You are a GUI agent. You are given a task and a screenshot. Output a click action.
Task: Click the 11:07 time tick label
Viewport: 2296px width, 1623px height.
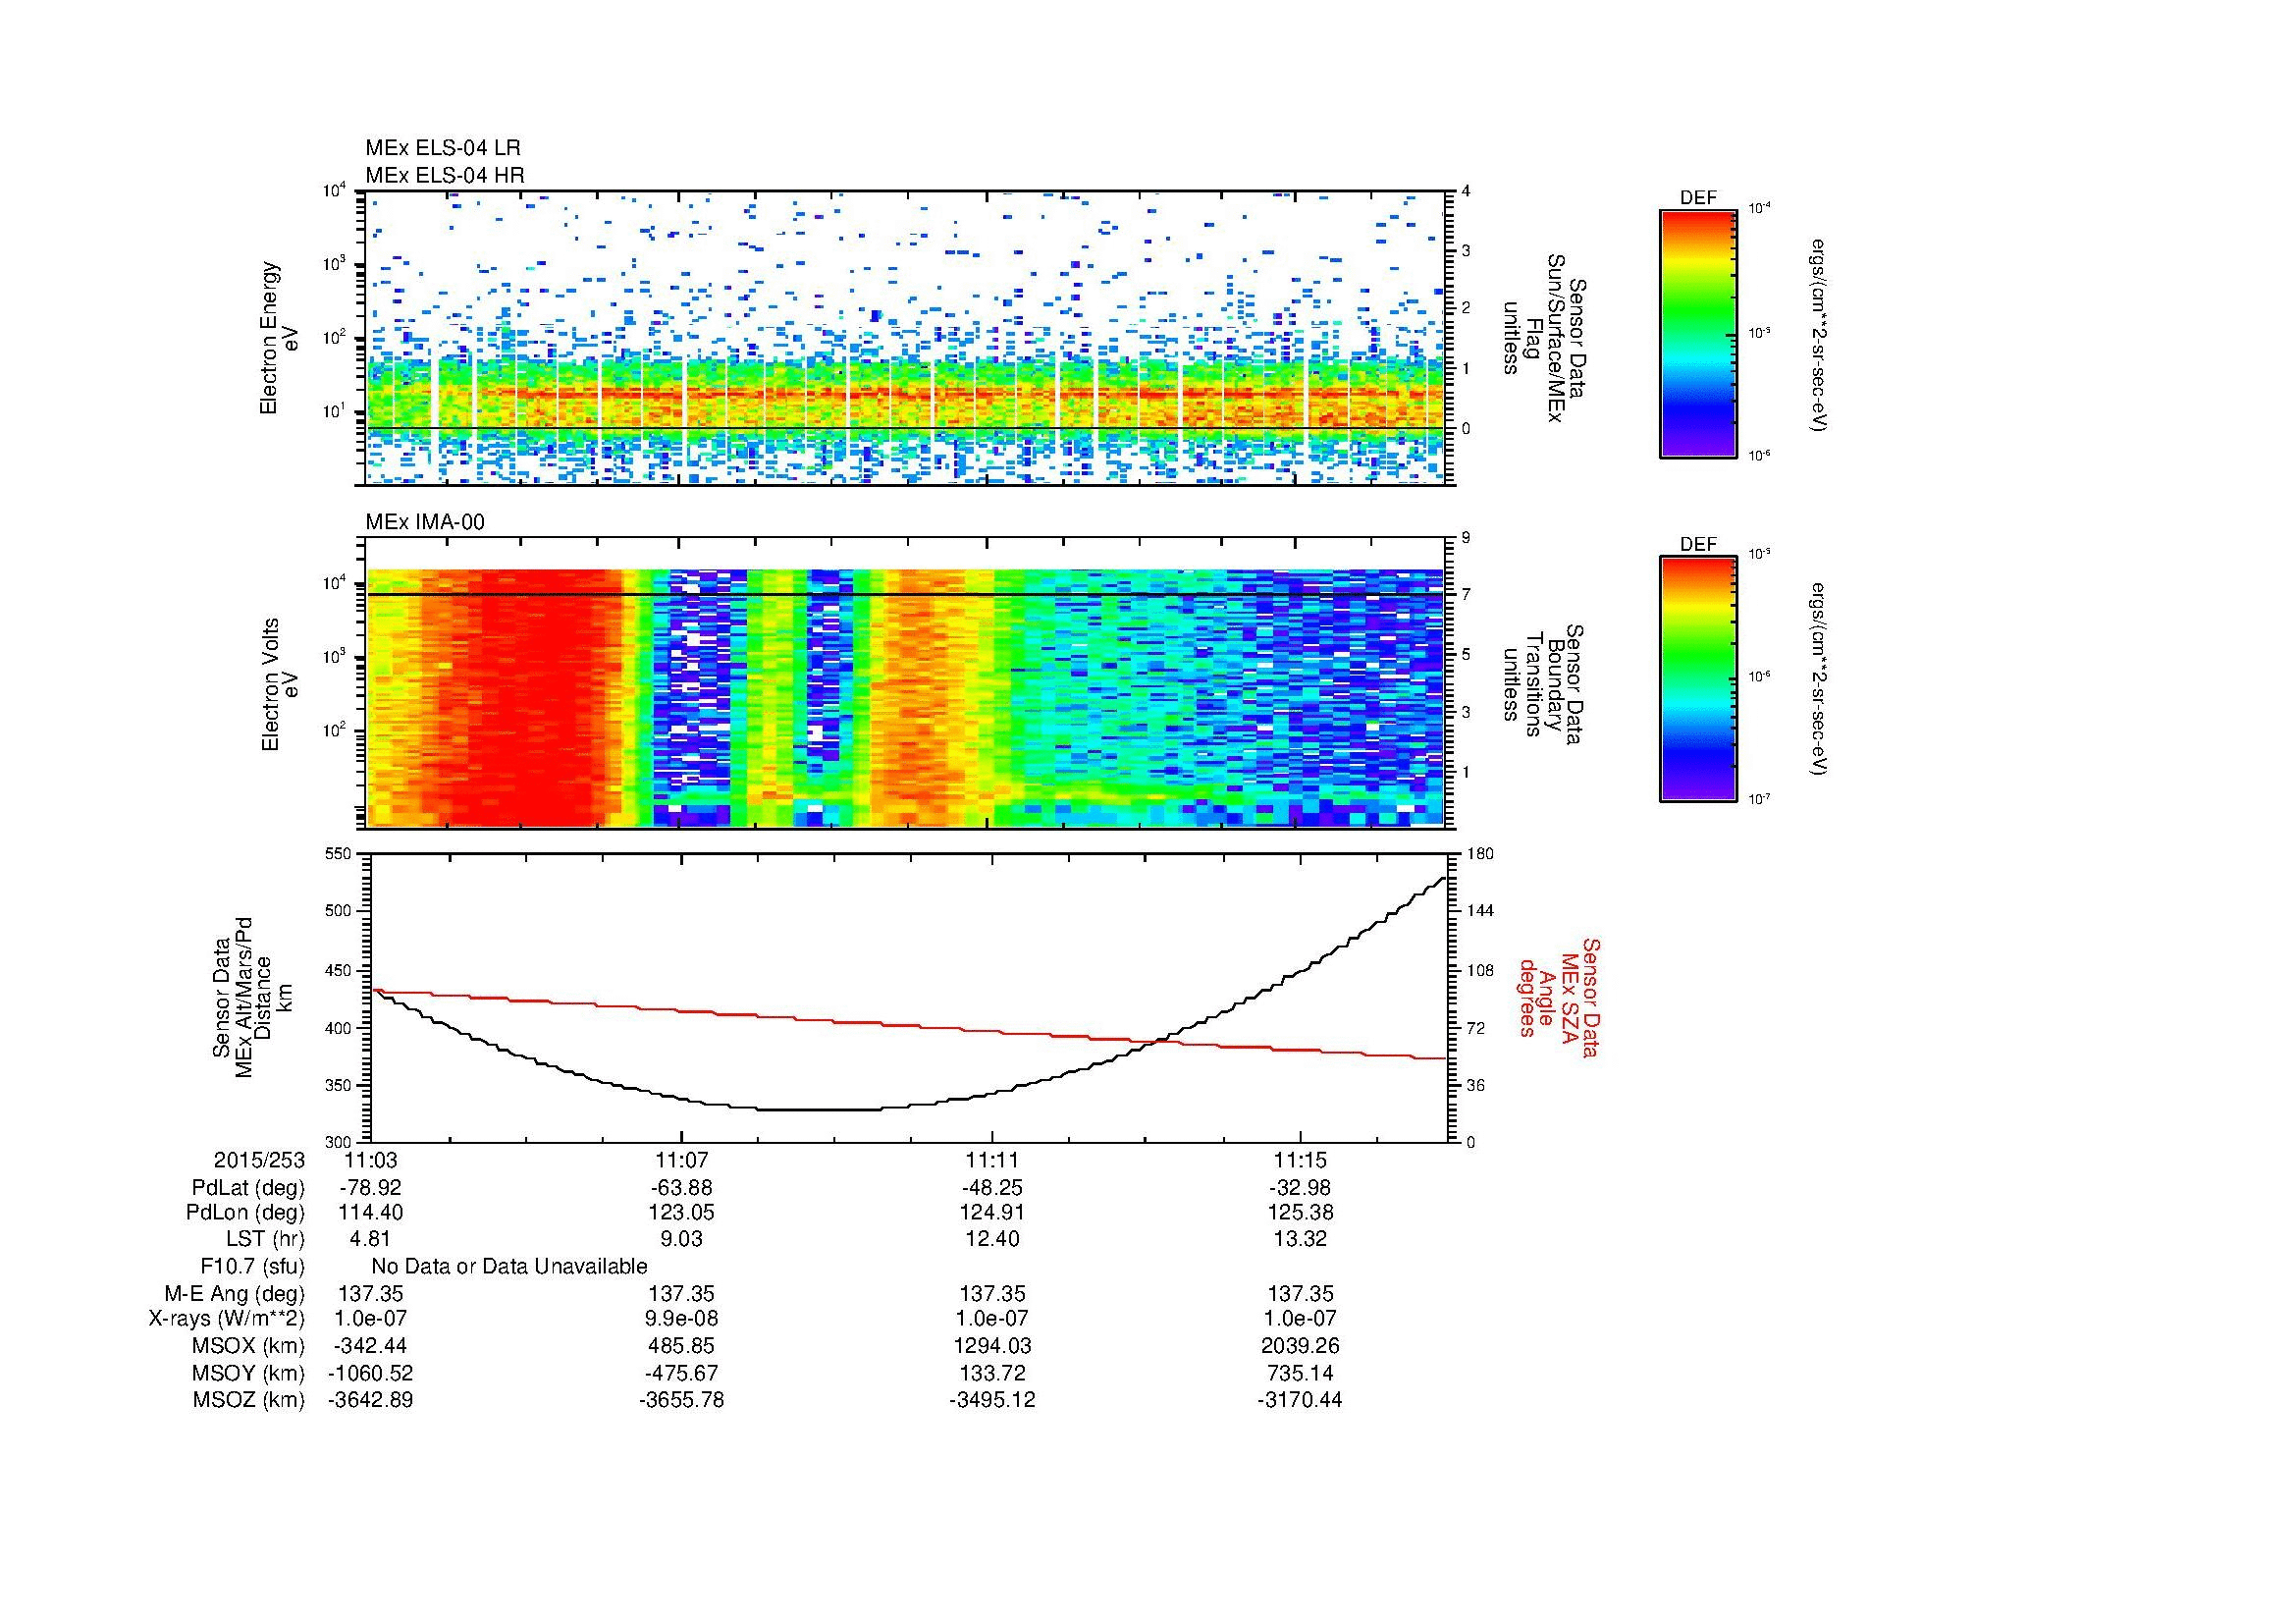(x=682, y=1160)
